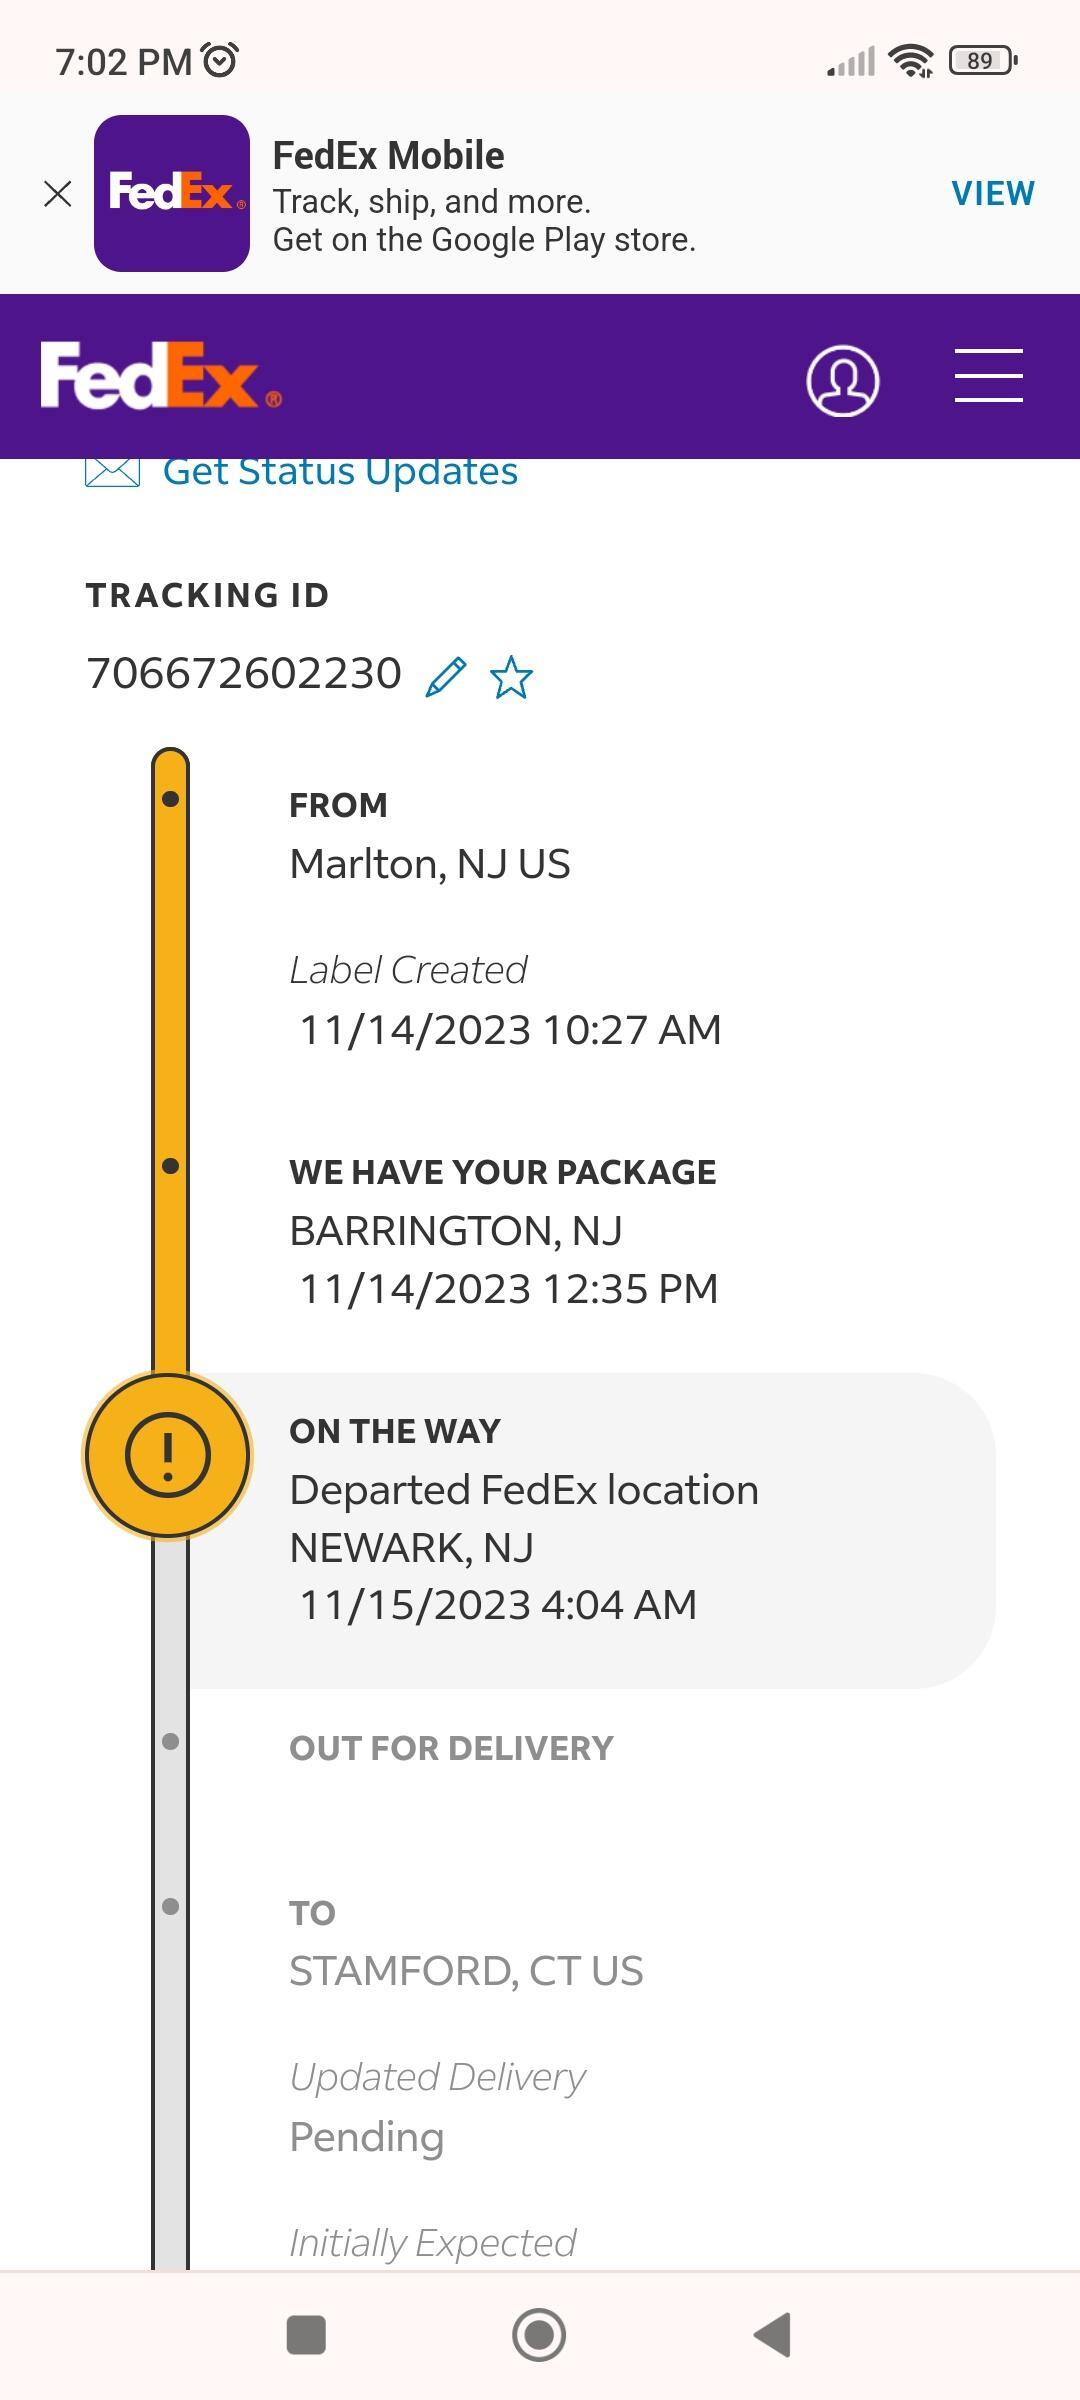This screenshot has width=1080, height=2400.
Task: Toggle the star to favorite this shipment
Action: (x=511, y=677)
